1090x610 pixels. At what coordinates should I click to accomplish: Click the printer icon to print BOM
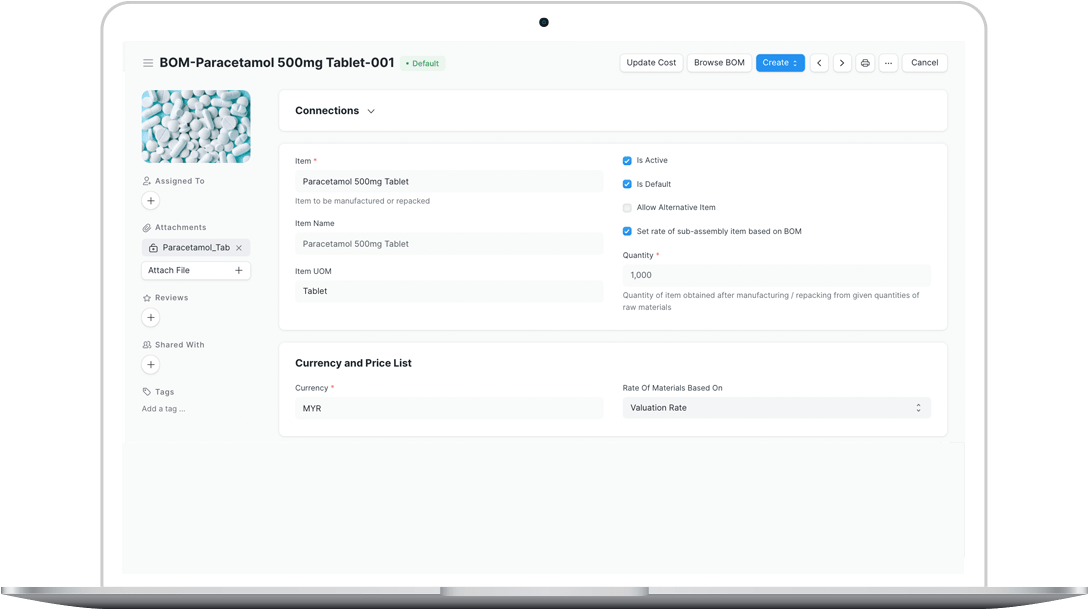(x=865, y=63)
